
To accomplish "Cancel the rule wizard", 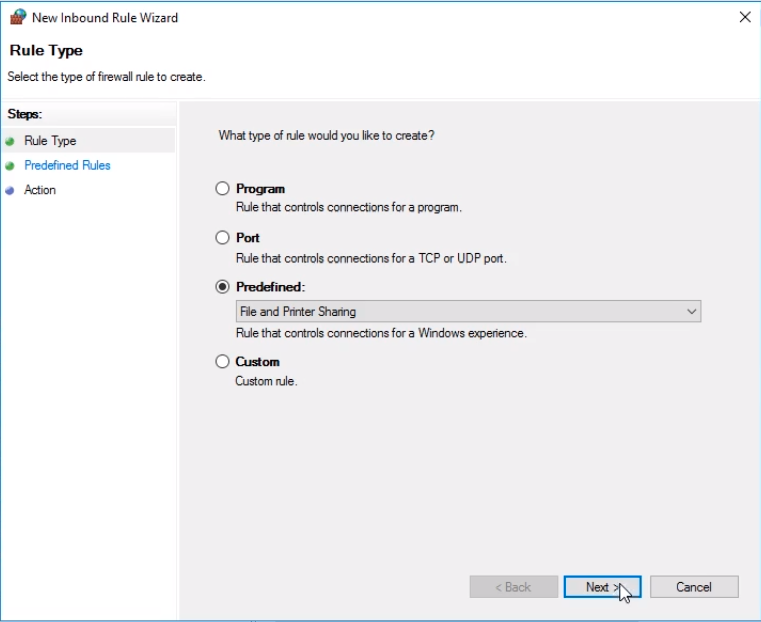I will pyautogui.click(x=694, y=587).
